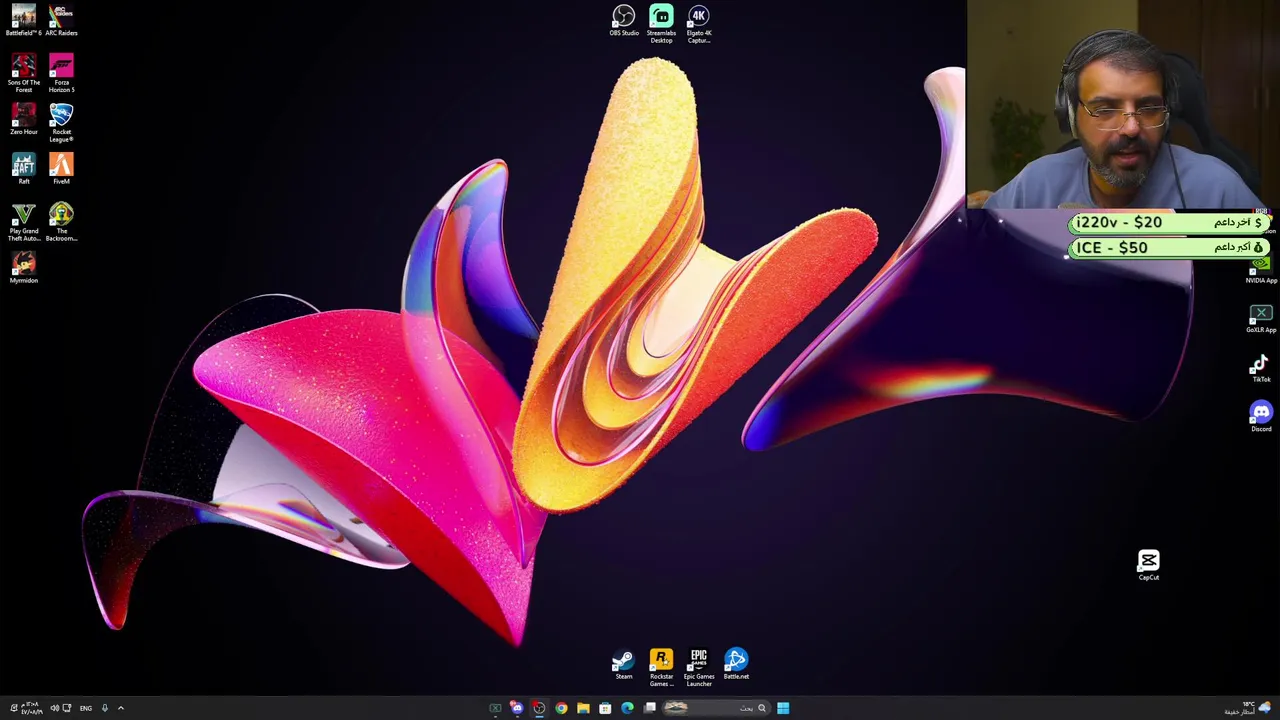Open the NVIDIA App desktop icon
Screen dimensions: 1280x720
1261,270
